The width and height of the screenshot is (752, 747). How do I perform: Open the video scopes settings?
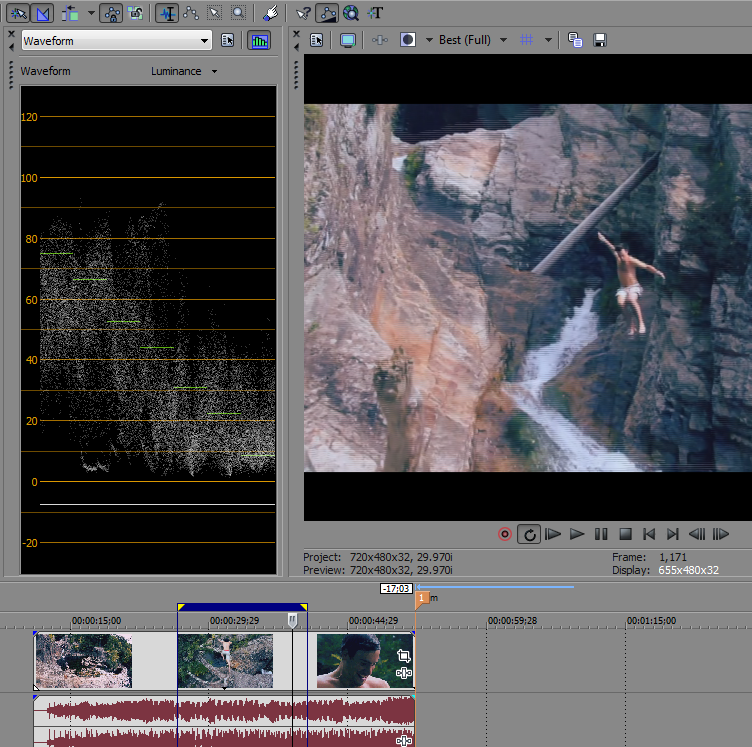[x=228, y=41]
